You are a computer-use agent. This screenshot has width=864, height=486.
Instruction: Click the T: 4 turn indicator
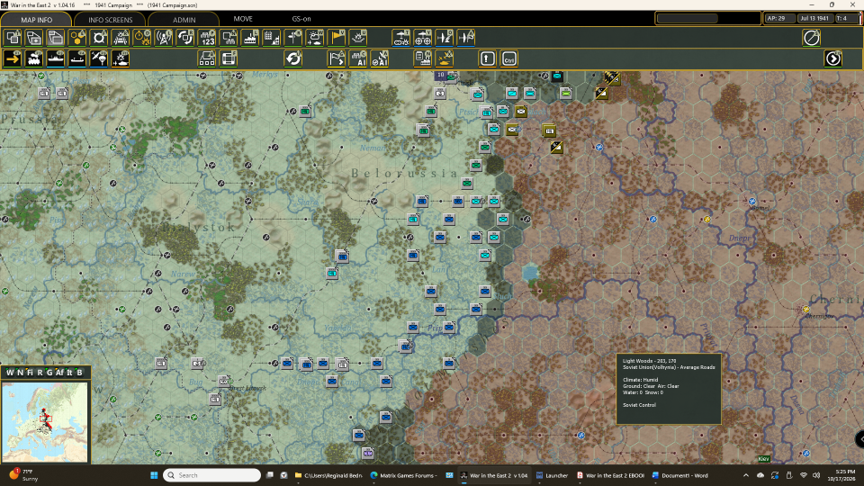point(846,18)
